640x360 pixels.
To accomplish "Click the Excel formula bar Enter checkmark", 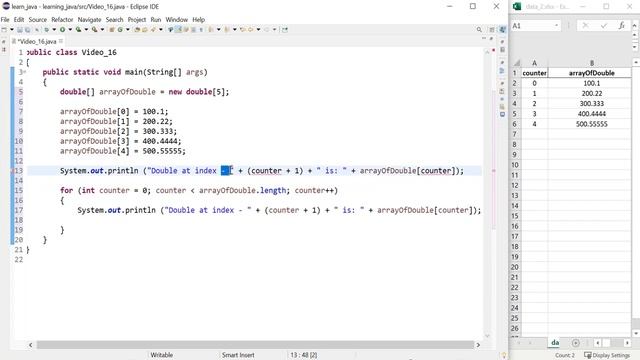I will (x=604, y=25).
